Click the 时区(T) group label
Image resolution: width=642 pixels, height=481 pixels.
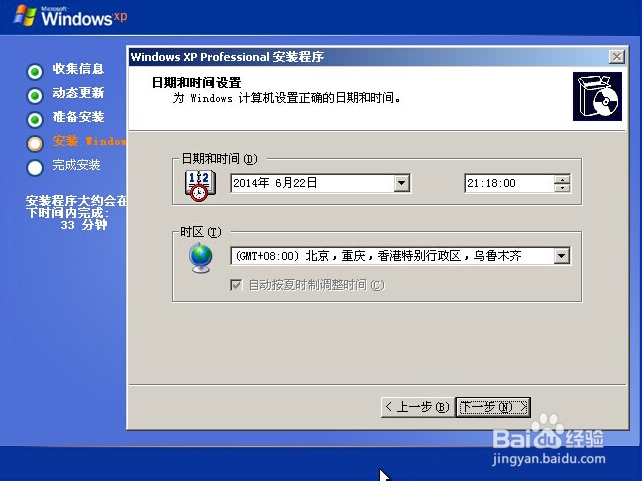[x=201, y=232]
